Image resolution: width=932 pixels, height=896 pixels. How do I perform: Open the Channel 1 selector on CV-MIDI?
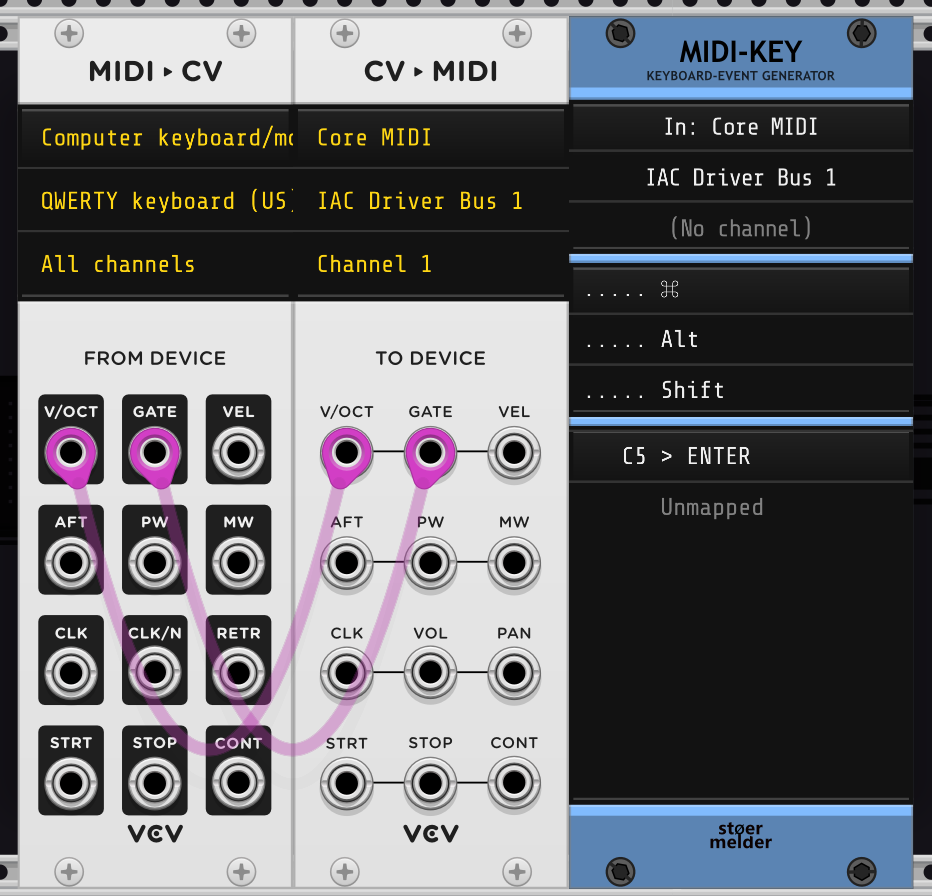click(x=430, y=265)
